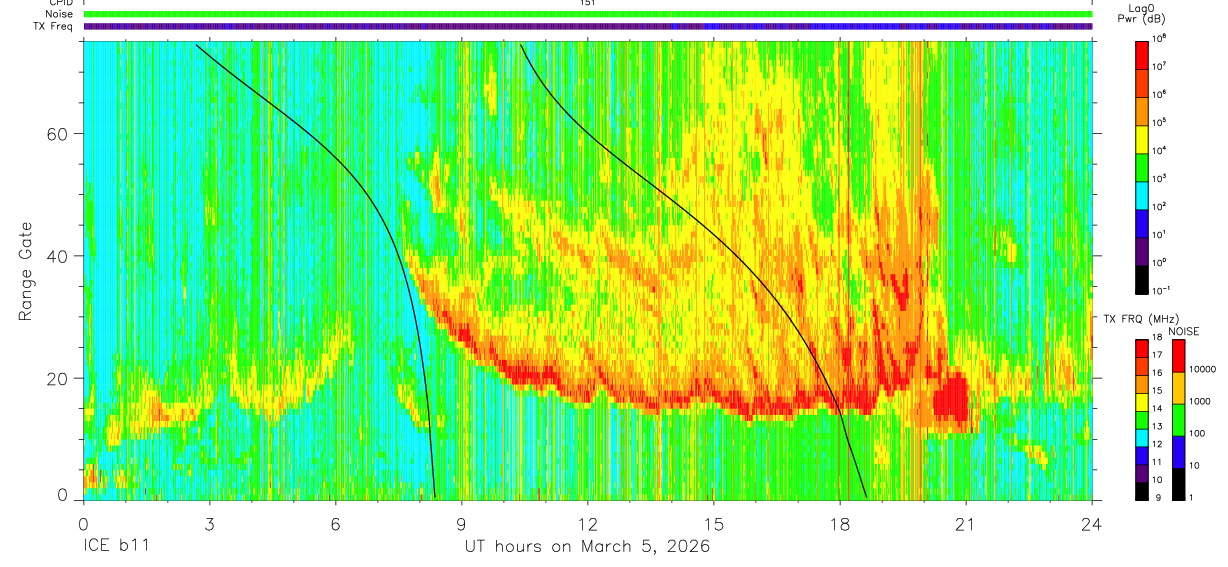Click the 10 label on TX FRQ colorbar

(x=1157, y=480)
